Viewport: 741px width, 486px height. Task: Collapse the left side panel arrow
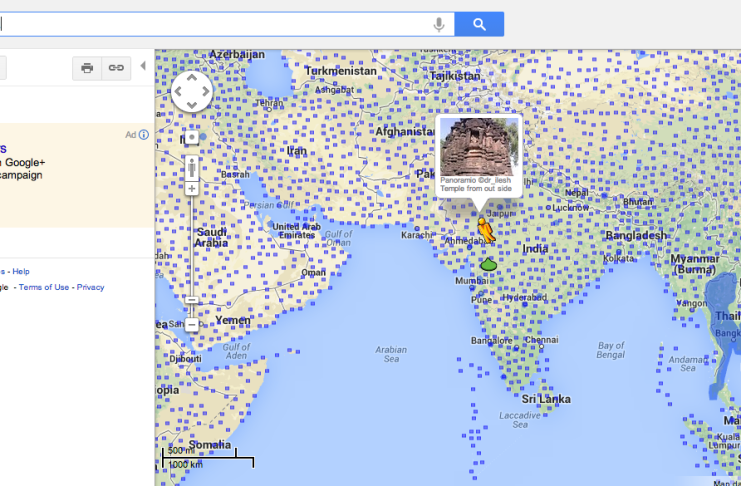142,66
